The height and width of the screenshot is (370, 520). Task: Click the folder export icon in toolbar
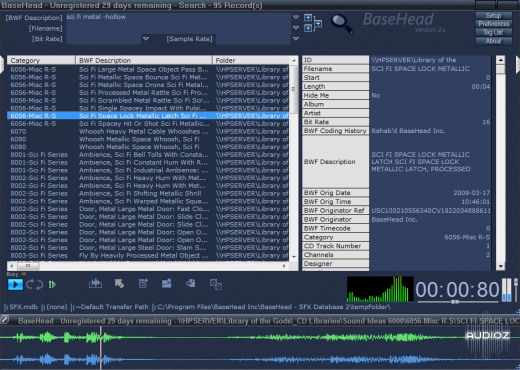pos(166,284)
